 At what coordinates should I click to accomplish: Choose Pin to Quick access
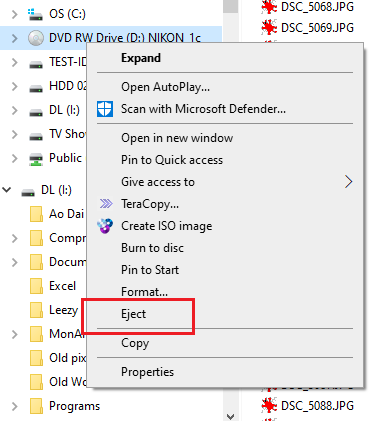pyautogui.click(x=172, y=160)
